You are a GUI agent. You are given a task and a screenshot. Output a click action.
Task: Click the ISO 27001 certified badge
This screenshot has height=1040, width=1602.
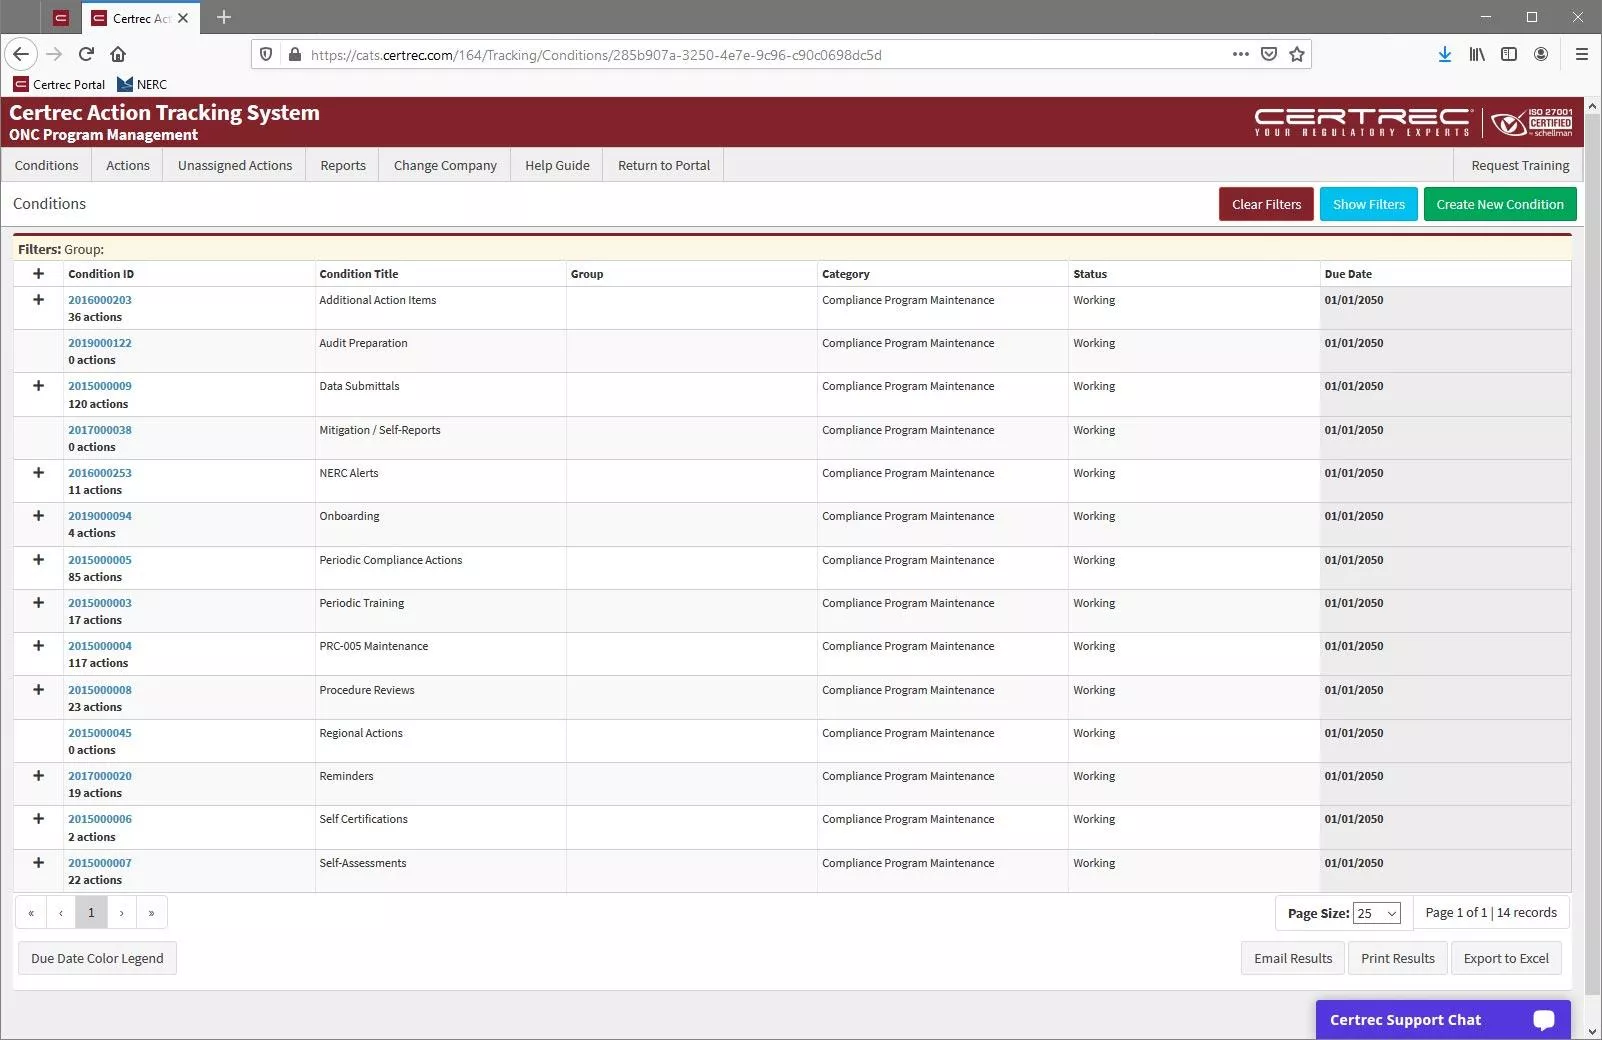pyautogui.click(x=1532, y=122)
